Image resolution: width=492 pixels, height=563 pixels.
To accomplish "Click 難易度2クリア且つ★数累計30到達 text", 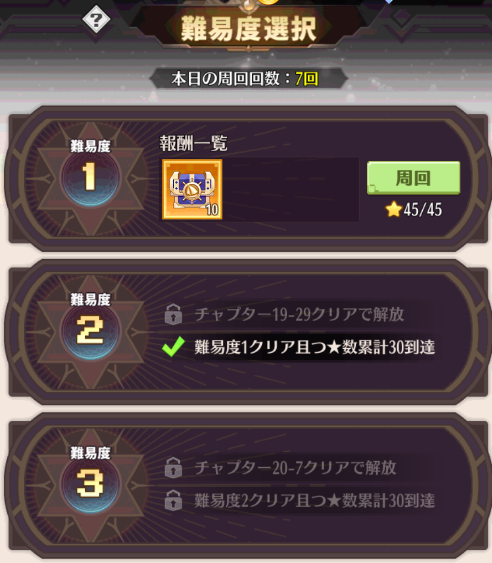I will 315,500.
